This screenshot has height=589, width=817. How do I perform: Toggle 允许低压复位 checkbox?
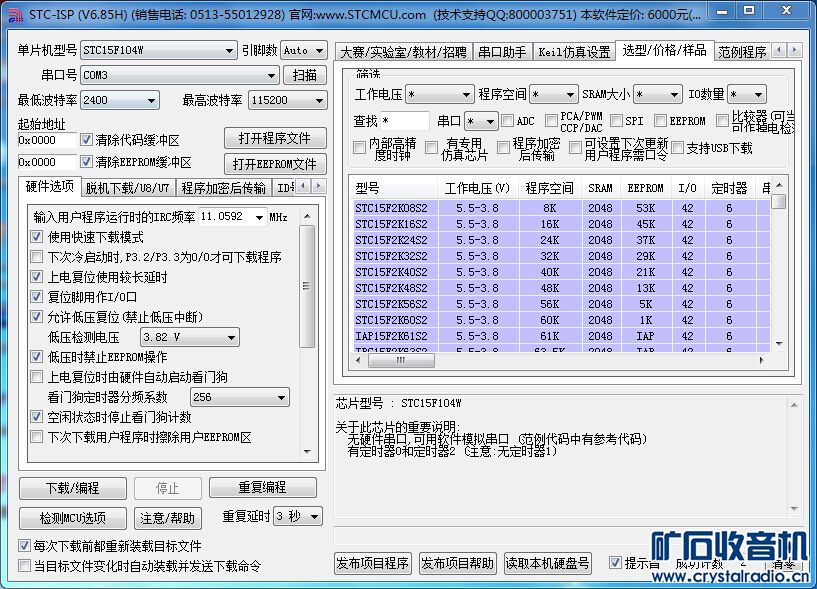pyautogui.click(x=36, y=317)
